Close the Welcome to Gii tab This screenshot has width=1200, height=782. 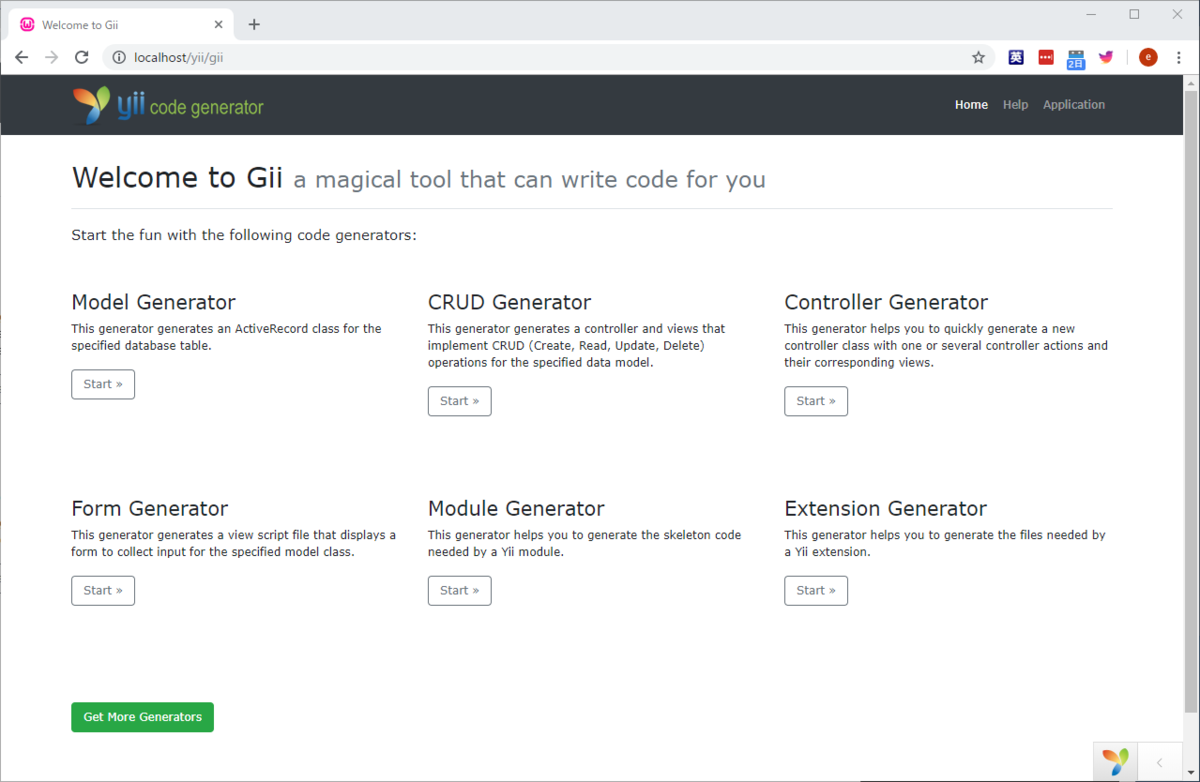pyautogui.click(x=219, y=24)
